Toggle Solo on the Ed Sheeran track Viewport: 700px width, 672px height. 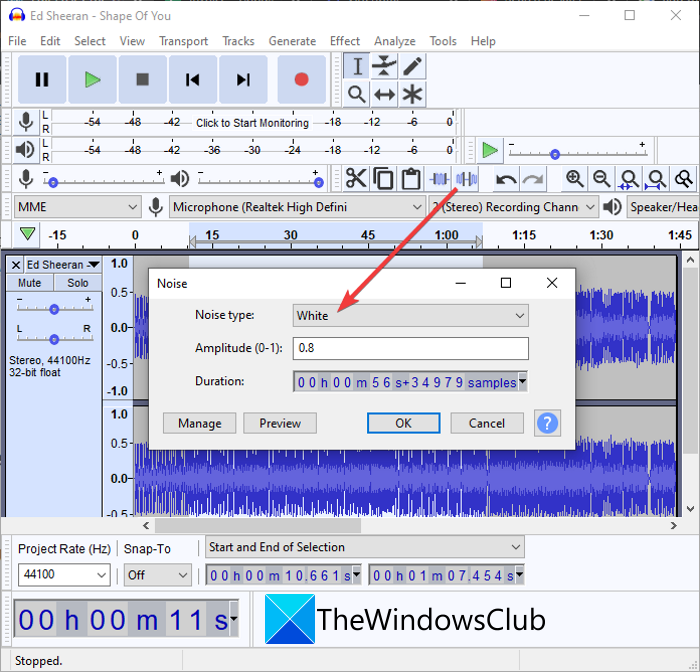tap(78, 283)
